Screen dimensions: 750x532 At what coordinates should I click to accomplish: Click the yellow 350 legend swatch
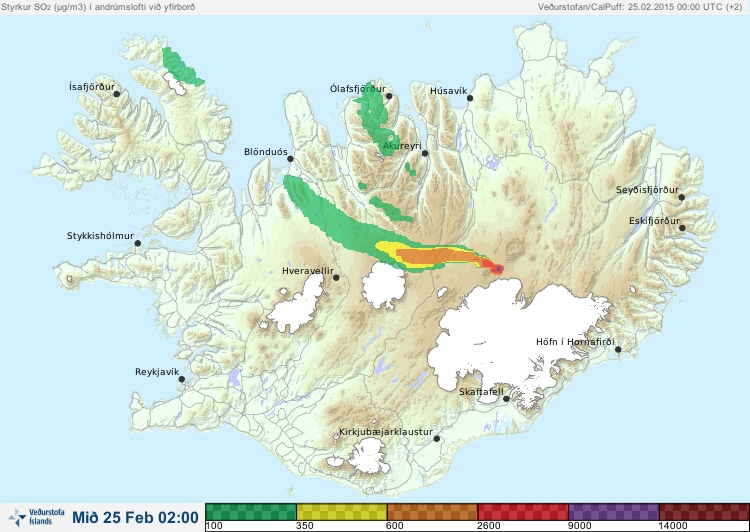tap(342, 512)
